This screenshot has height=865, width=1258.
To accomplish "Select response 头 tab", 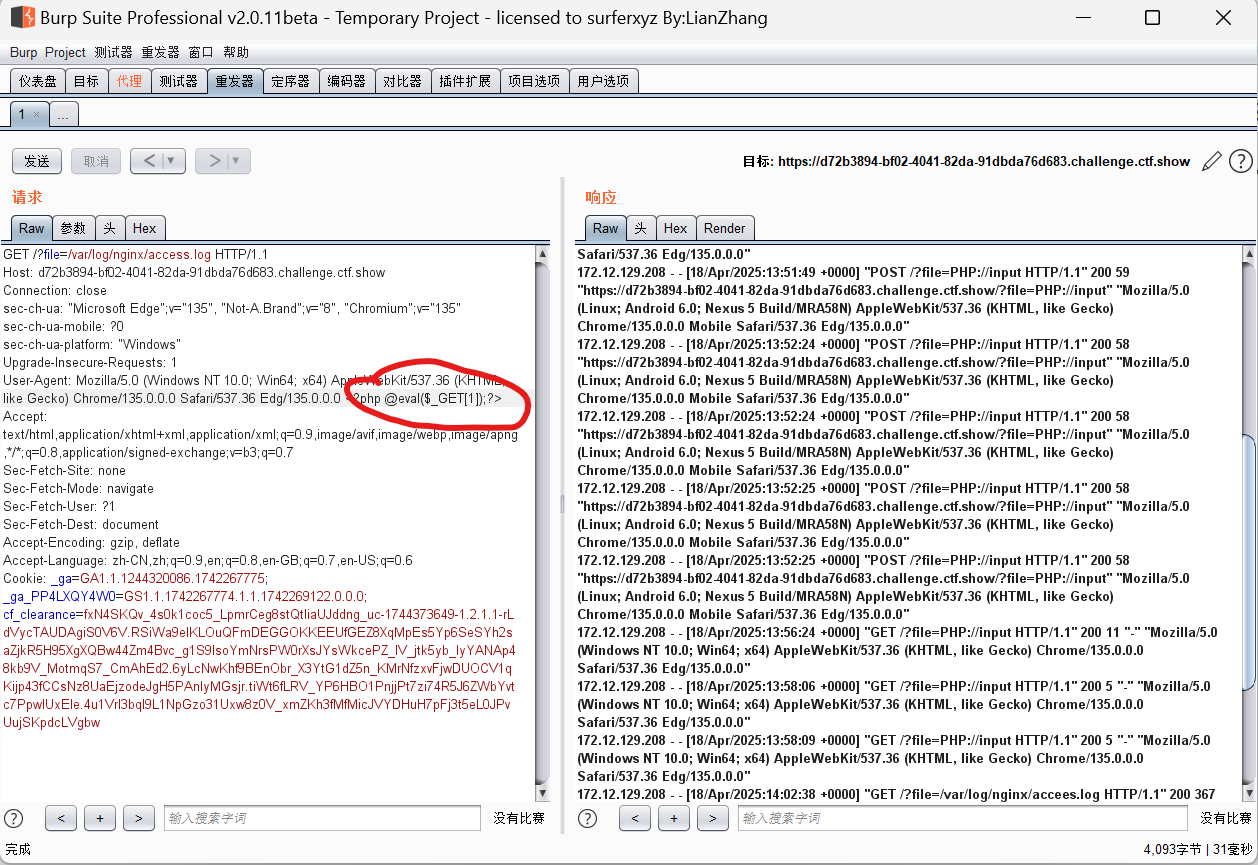I will (x=640, y=228).
